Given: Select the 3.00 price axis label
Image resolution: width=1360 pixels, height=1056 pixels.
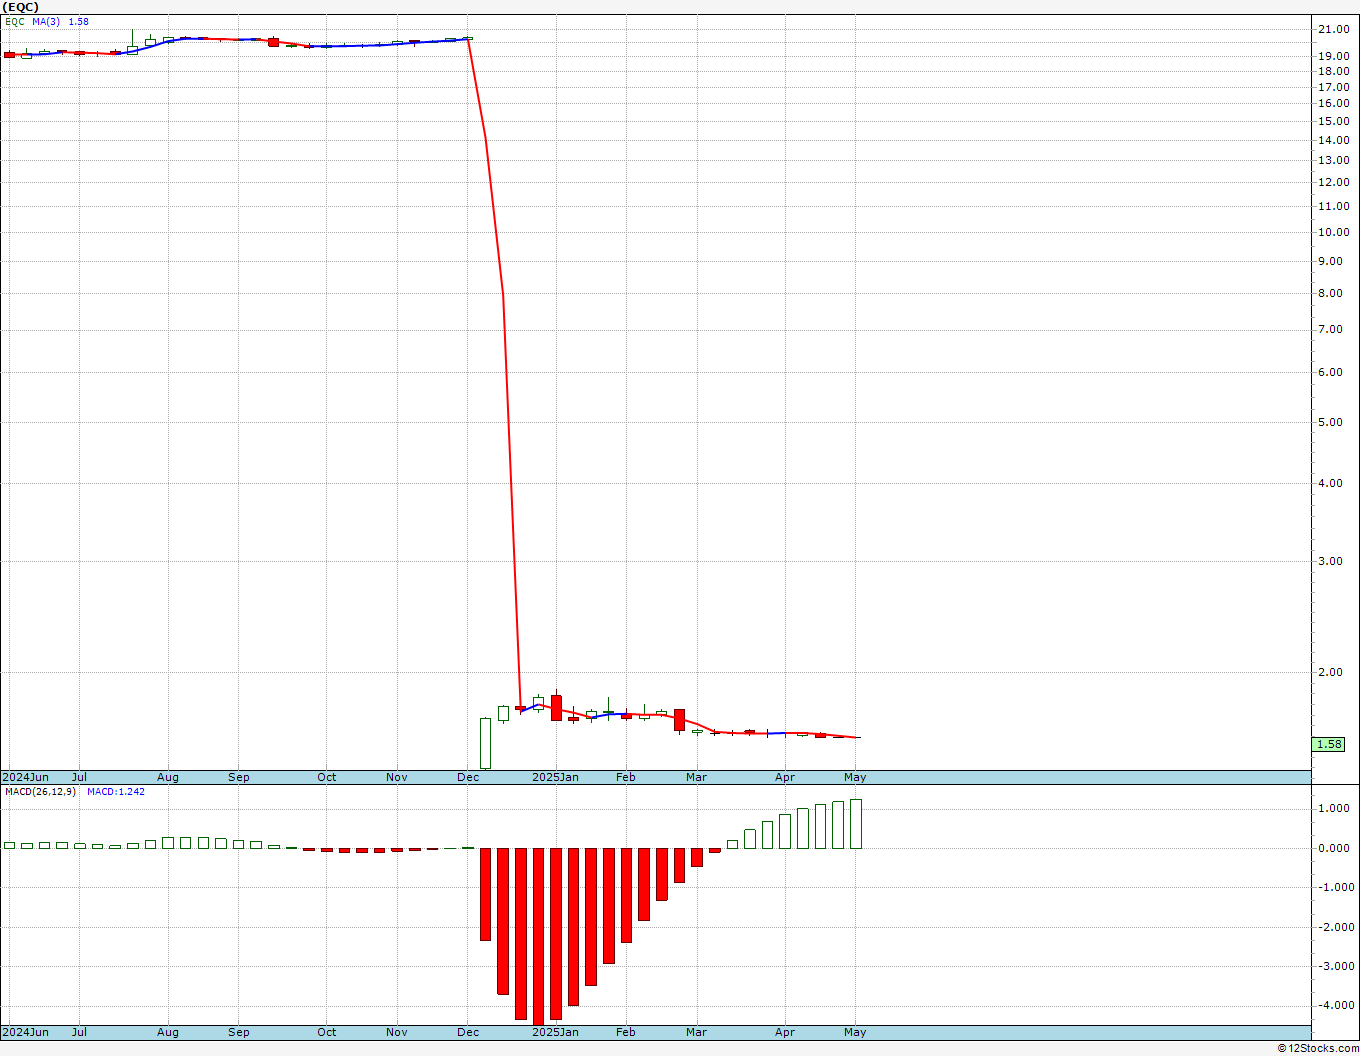Looking at the screenshot, I should pyautogui.click(x=1330, y=561).
